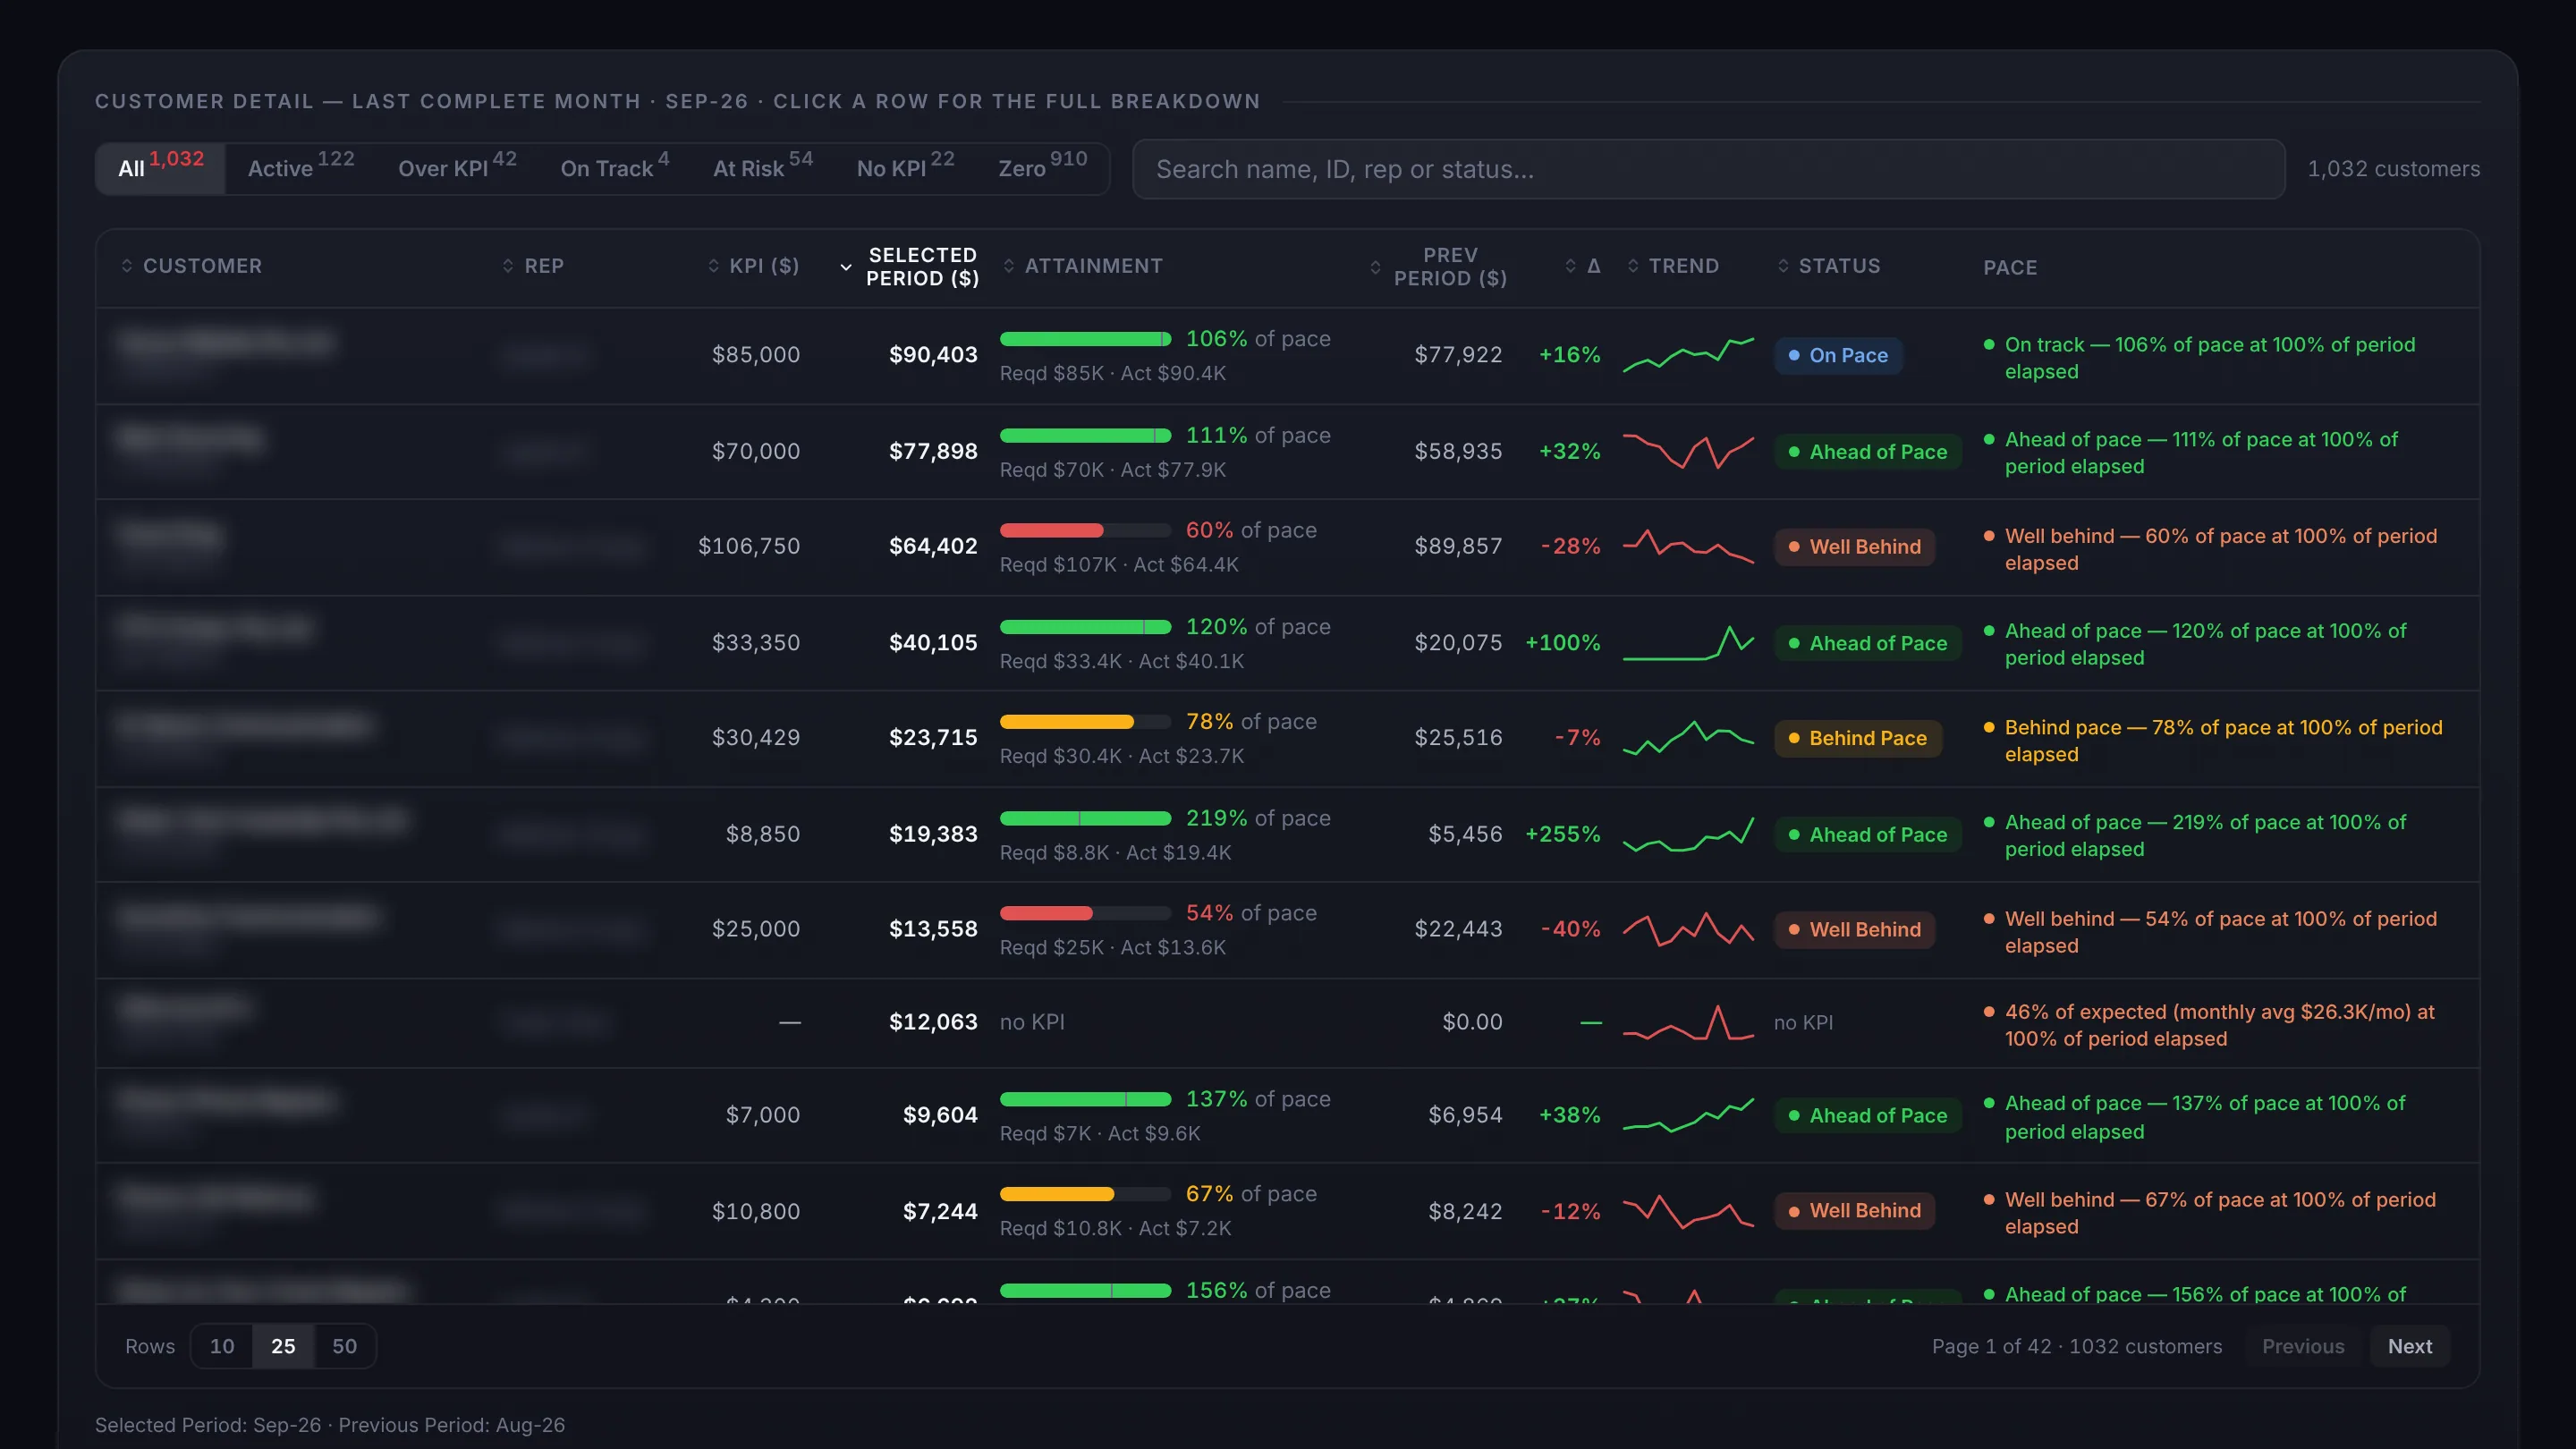Sort by Prev Period ($) column

click(x=1438, y=267)
